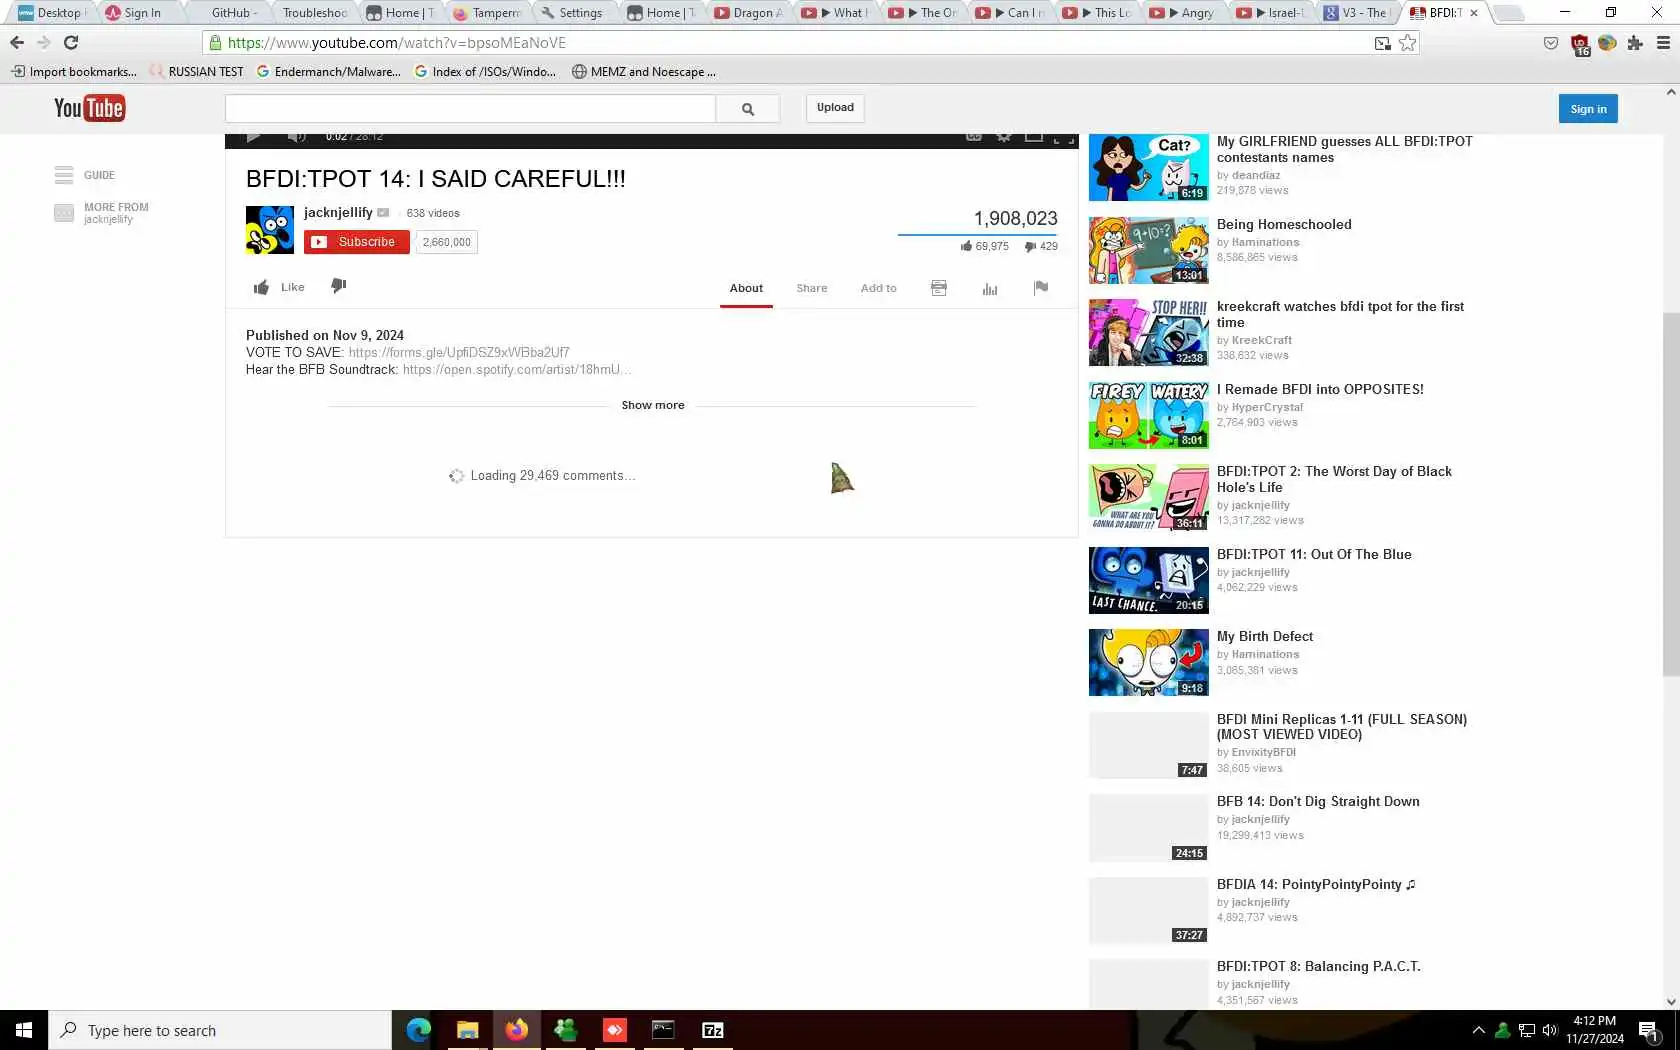Open BFDIA 14: PointyPointyPointy video
1680x1050 pixels.
(1316, 884)
